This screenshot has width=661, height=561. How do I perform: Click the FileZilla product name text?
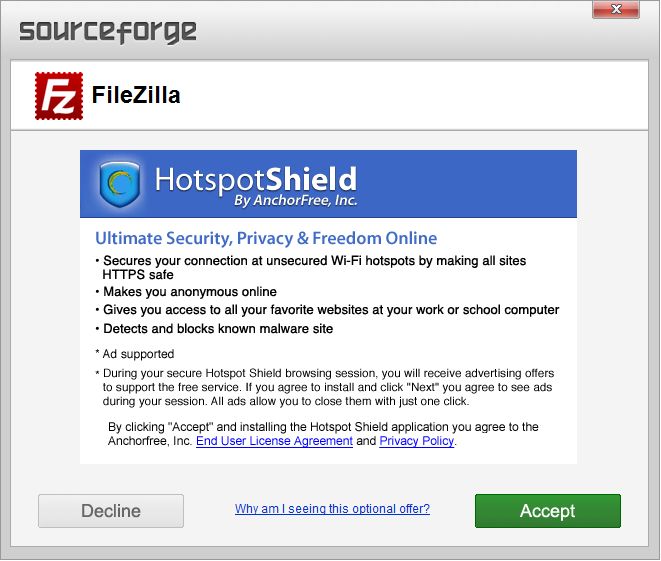tap(136, 95)
